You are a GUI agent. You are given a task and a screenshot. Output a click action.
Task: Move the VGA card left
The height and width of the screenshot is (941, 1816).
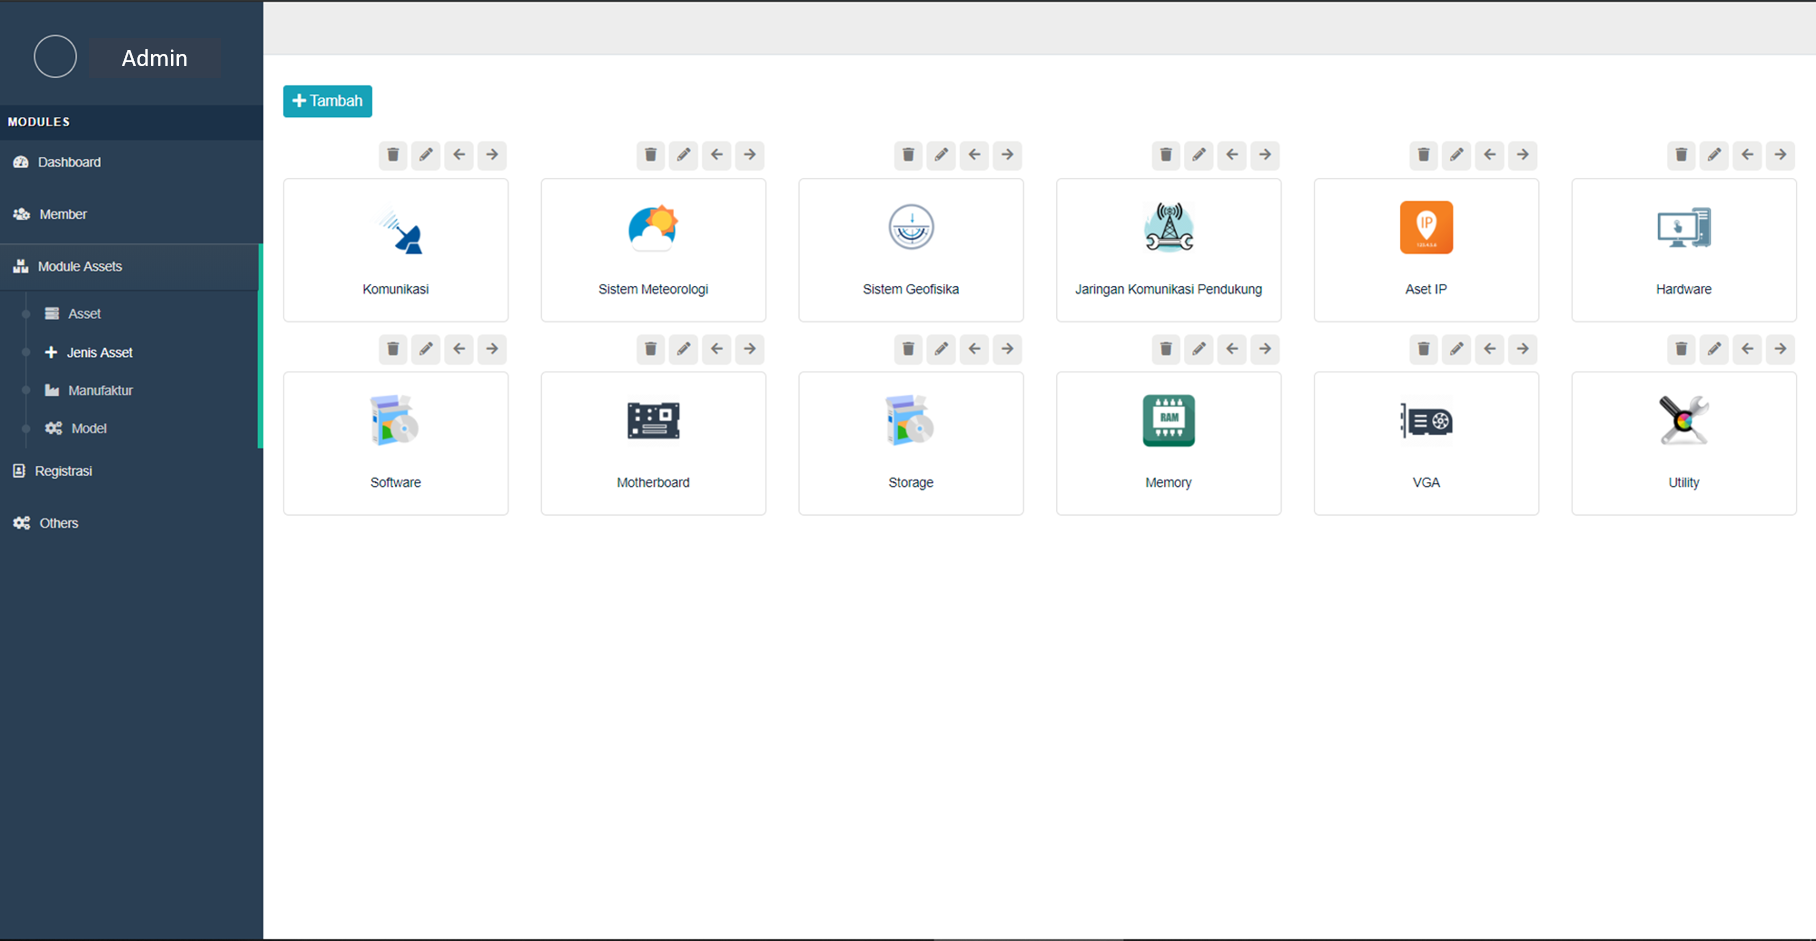pyautogui.click(x=1489, y=349)
